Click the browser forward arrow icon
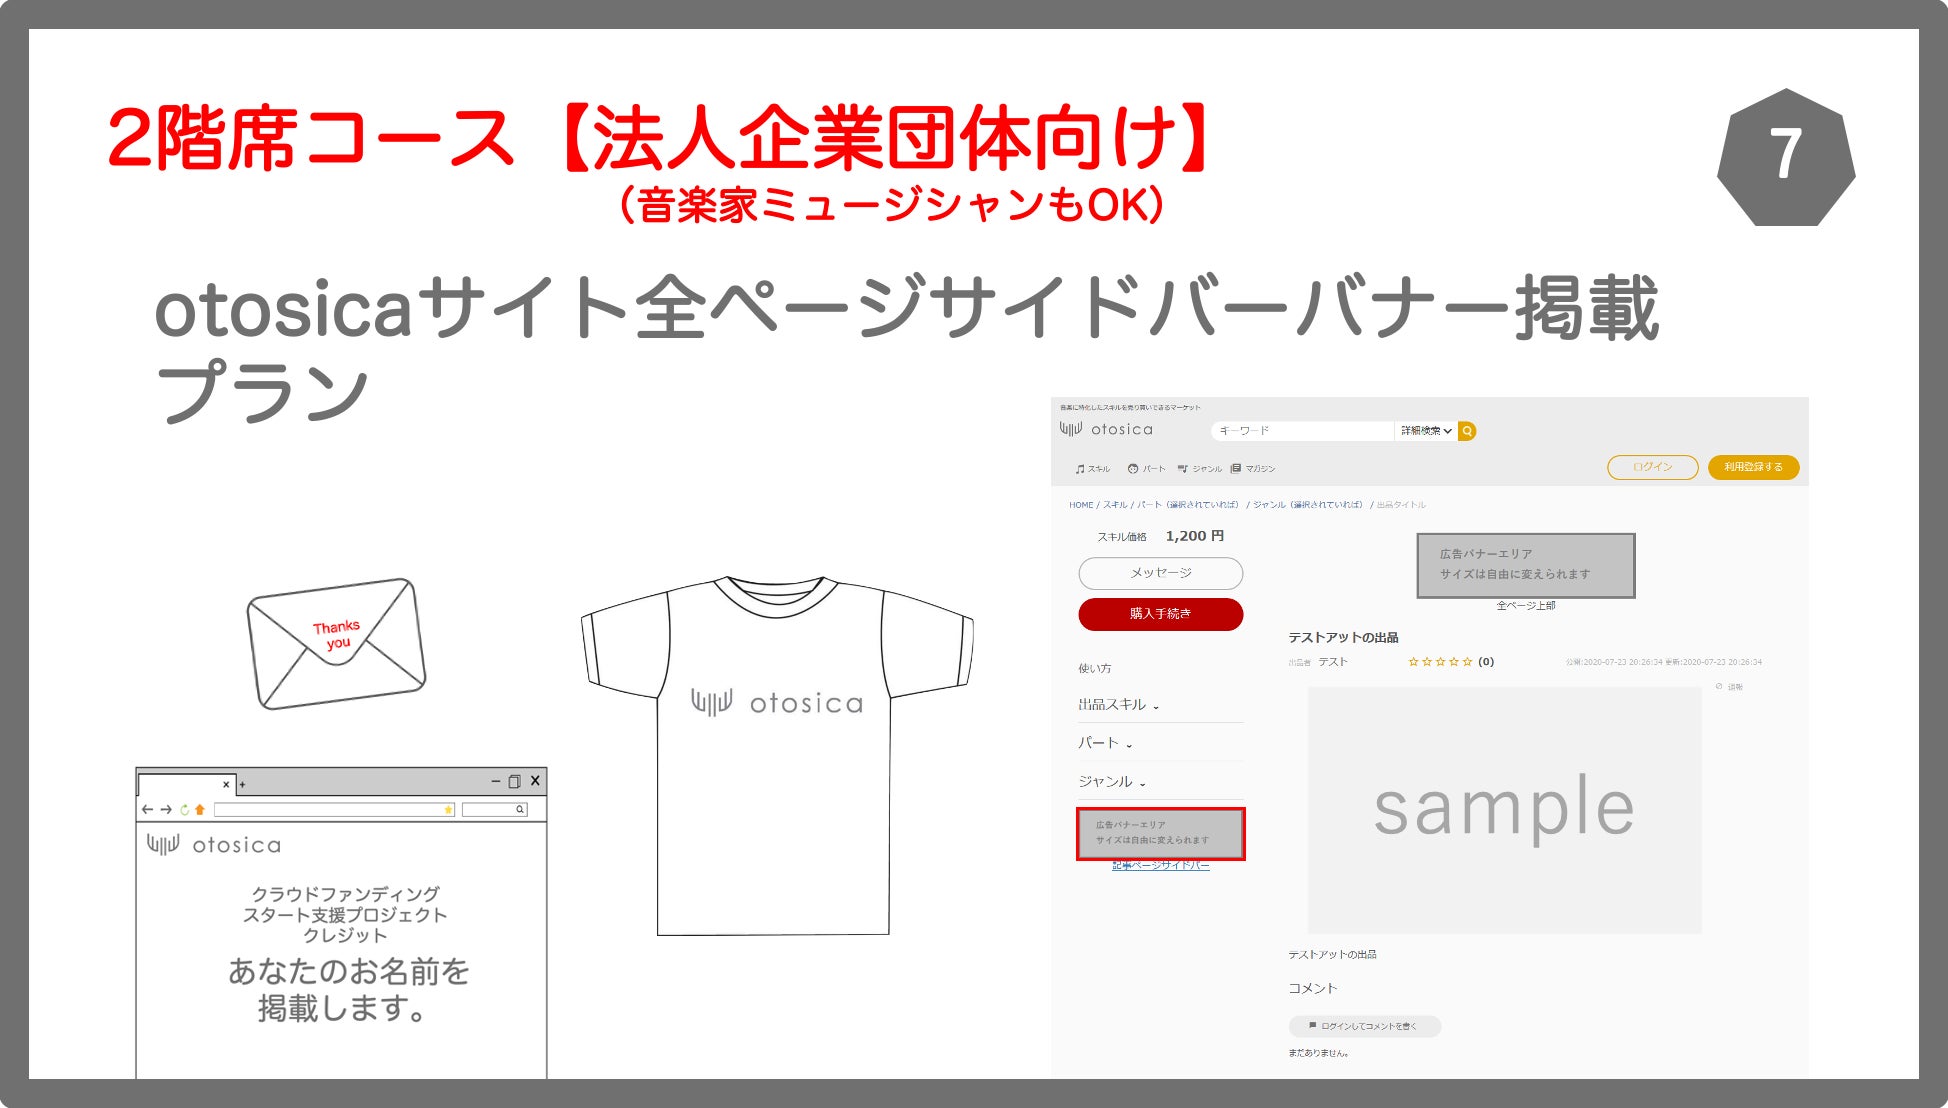Image resolution: width=1948 pixels, height=1108 pixels. tap(166, 810)
